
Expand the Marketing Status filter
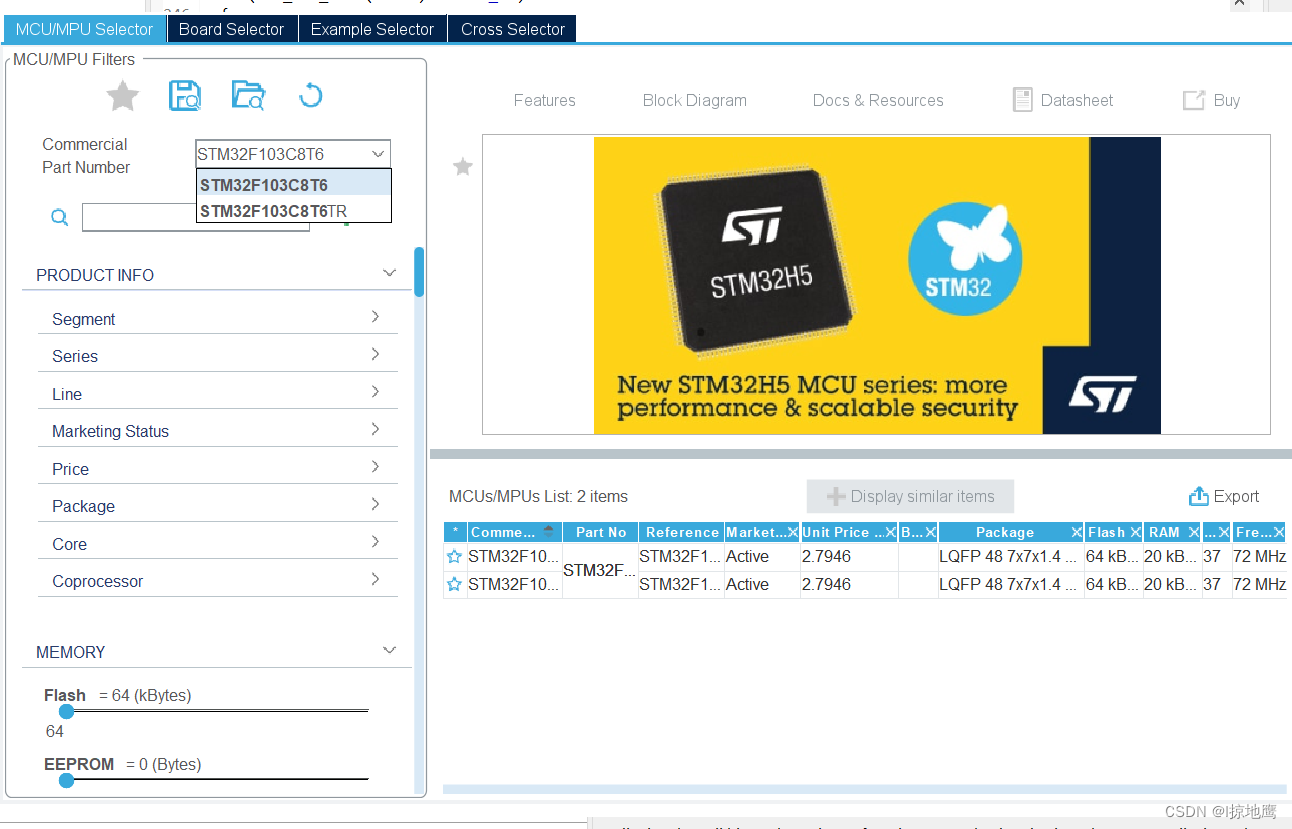(375, 429)
